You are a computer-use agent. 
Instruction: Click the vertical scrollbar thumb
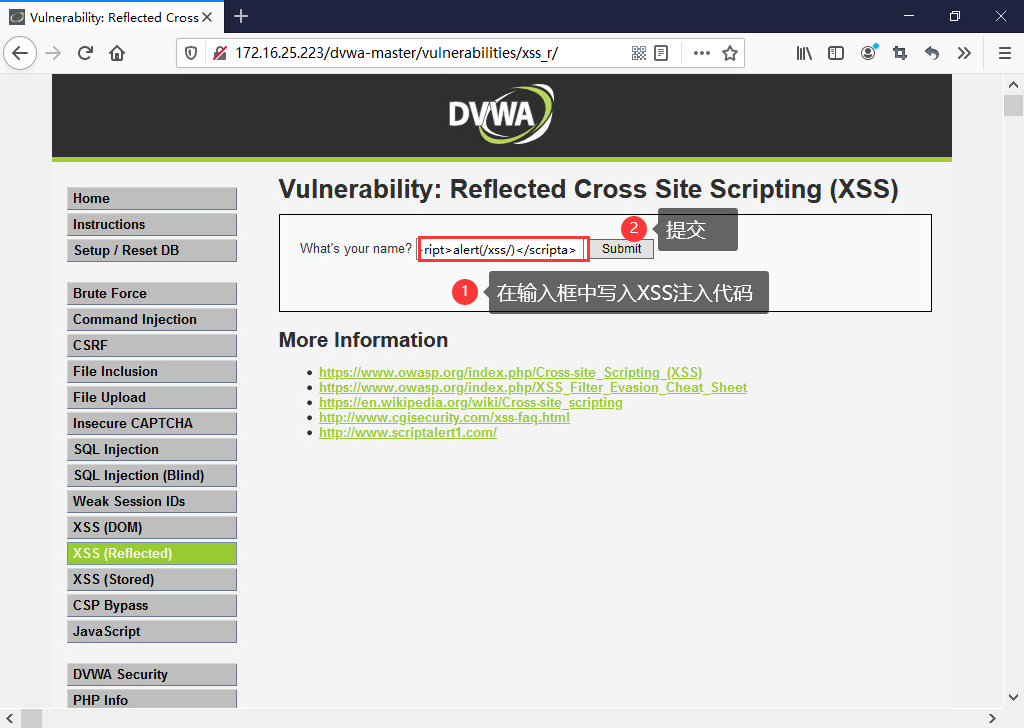pyautogui.click(x=1013, y=105)
